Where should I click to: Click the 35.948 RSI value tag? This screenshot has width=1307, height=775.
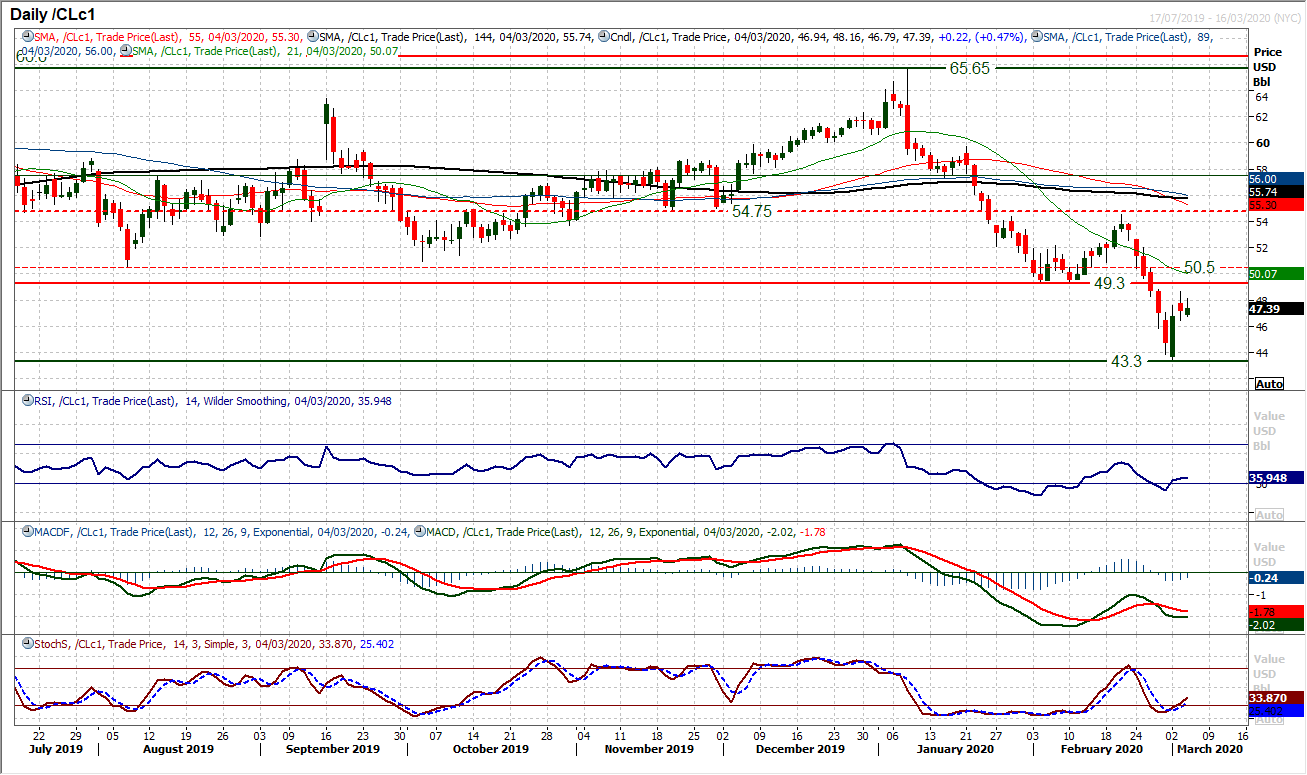point(1275,478)
